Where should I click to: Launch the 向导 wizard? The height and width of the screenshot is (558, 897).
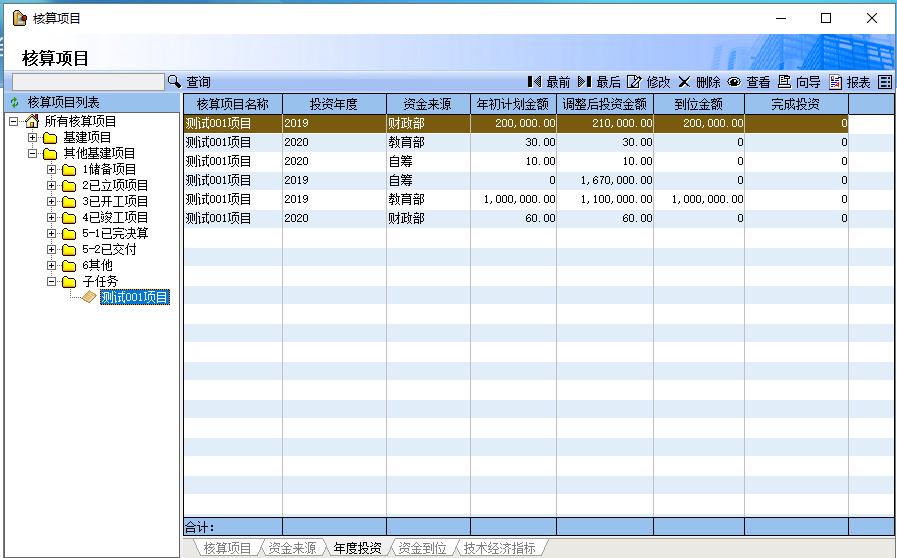[x=798, y=82]
